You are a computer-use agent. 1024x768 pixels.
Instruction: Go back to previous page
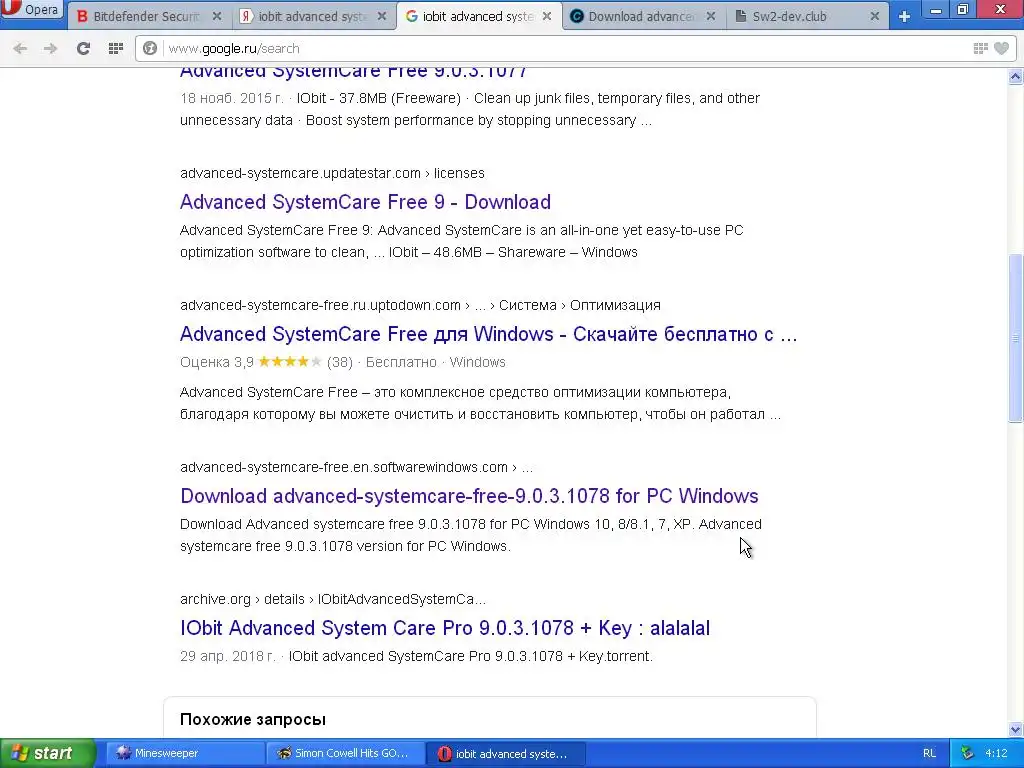tap(20, 48)
